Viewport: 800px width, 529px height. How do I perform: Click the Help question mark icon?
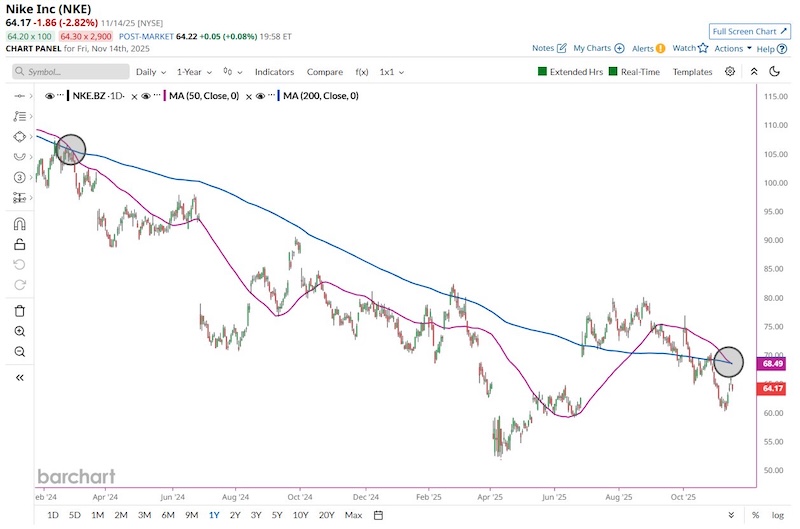(782, 49)
